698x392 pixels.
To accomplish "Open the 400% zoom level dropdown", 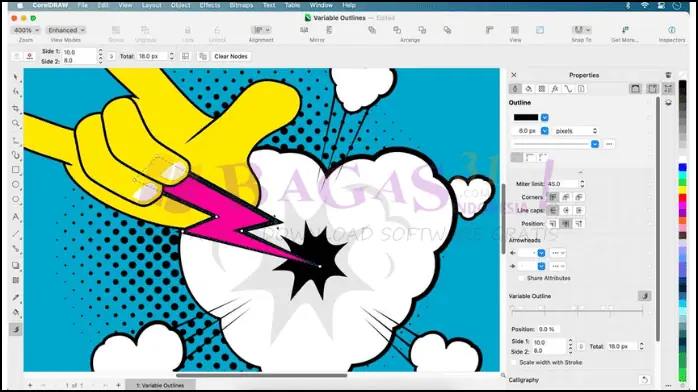I will click(x=26, y=30).
